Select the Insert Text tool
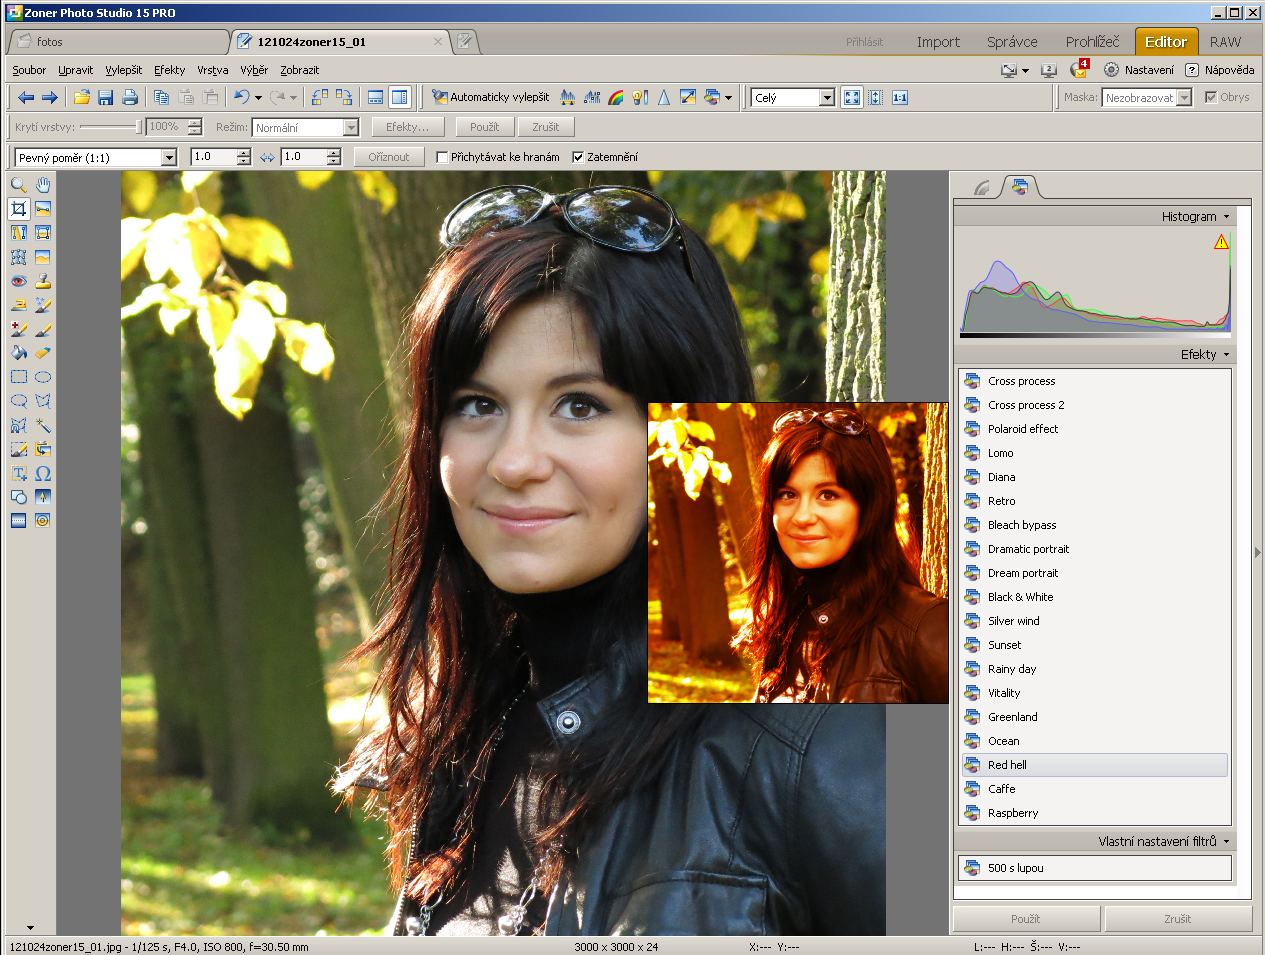 click(x=18, y=473)
